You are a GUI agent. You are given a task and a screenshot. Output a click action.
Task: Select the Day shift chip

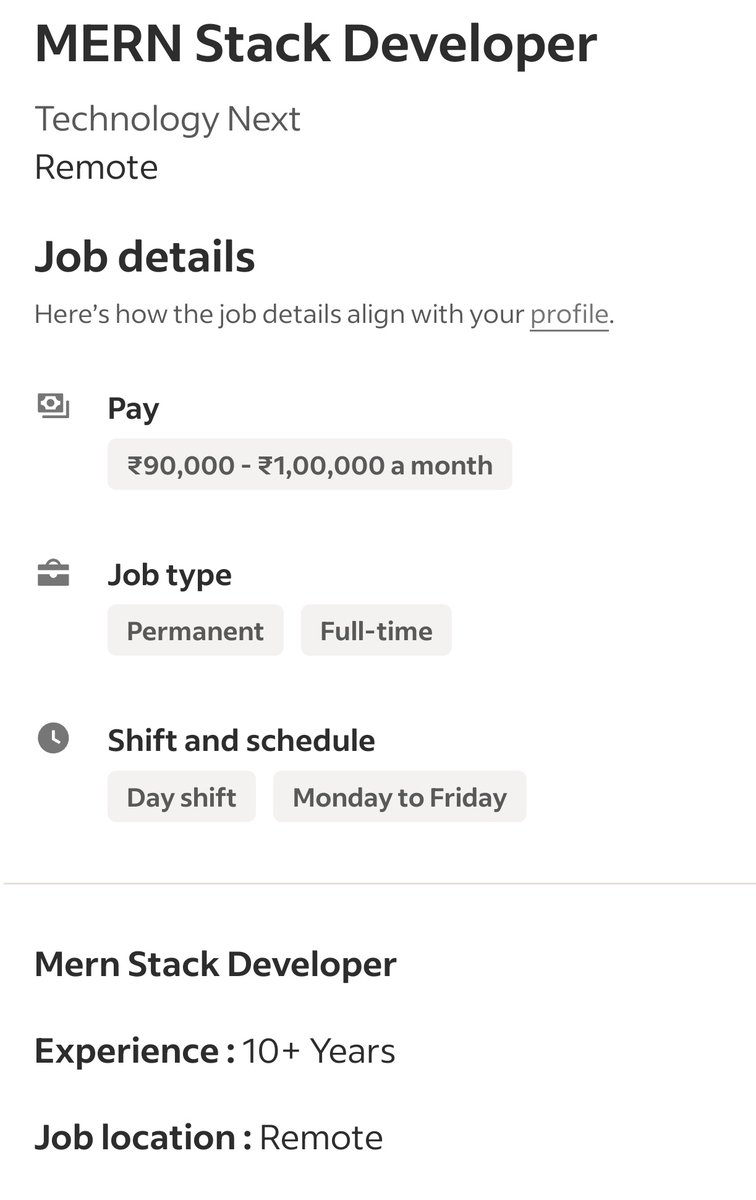click(x=181, y=797)
